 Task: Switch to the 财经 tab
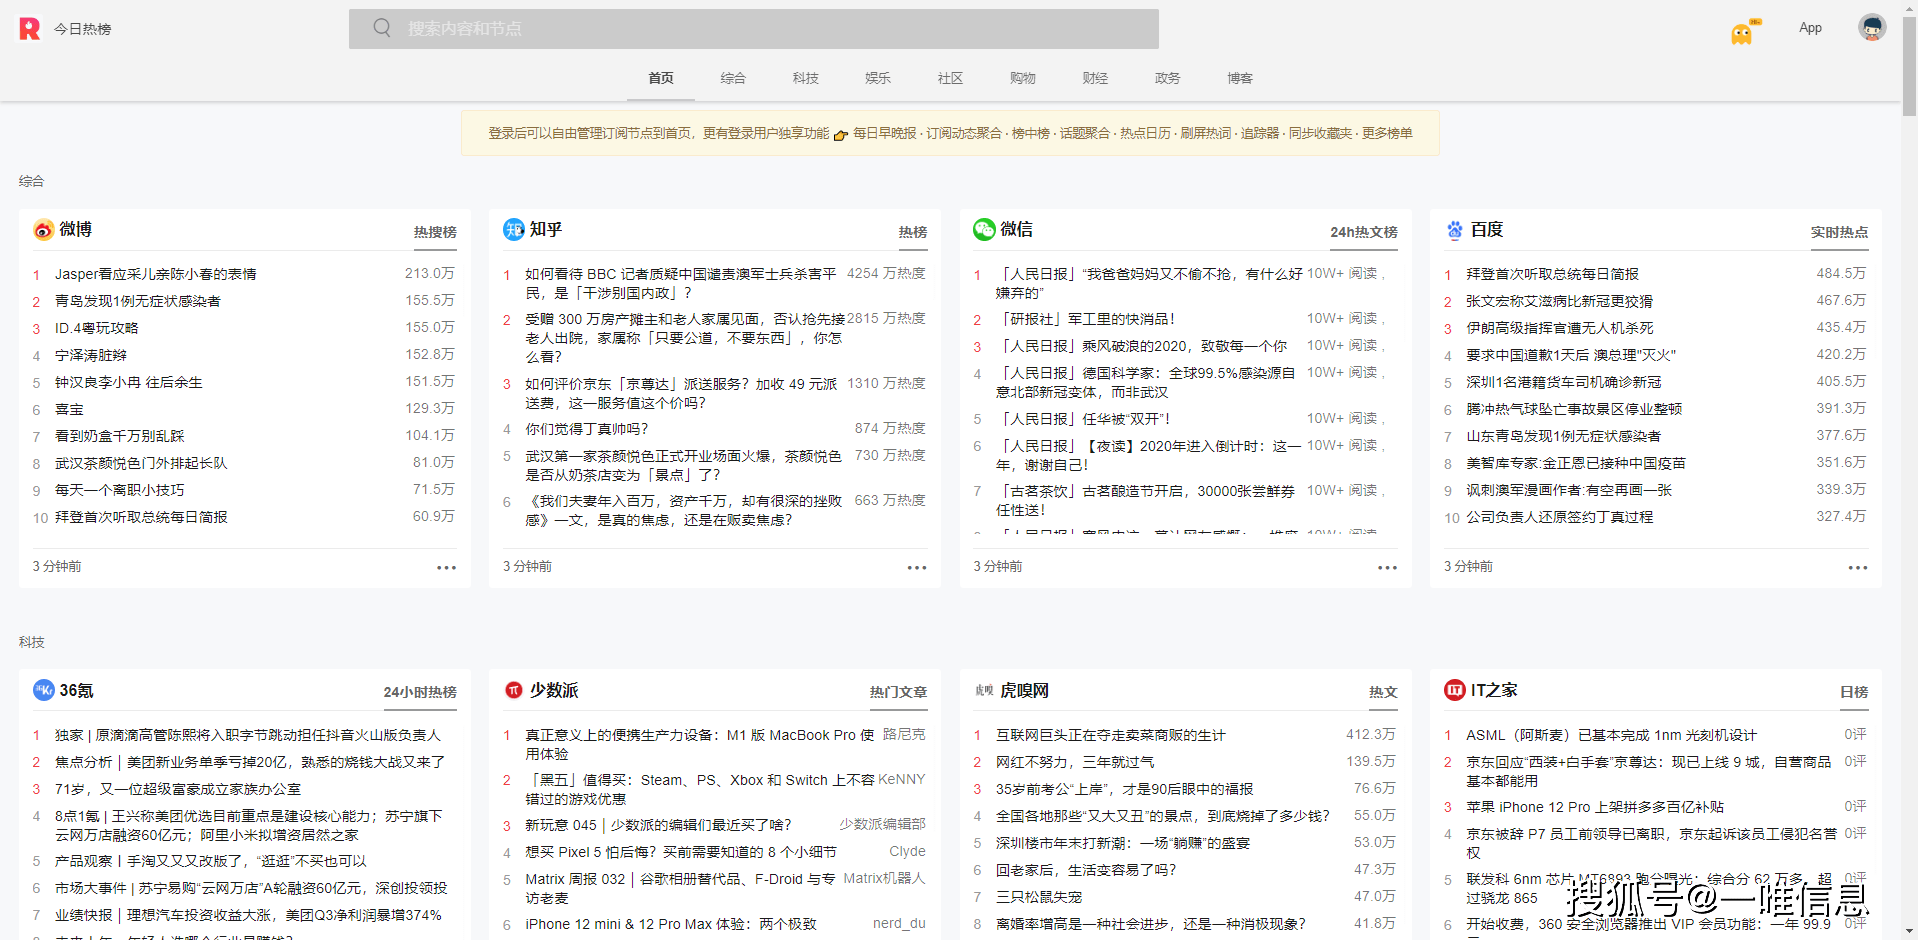[x=1095, y=78]
